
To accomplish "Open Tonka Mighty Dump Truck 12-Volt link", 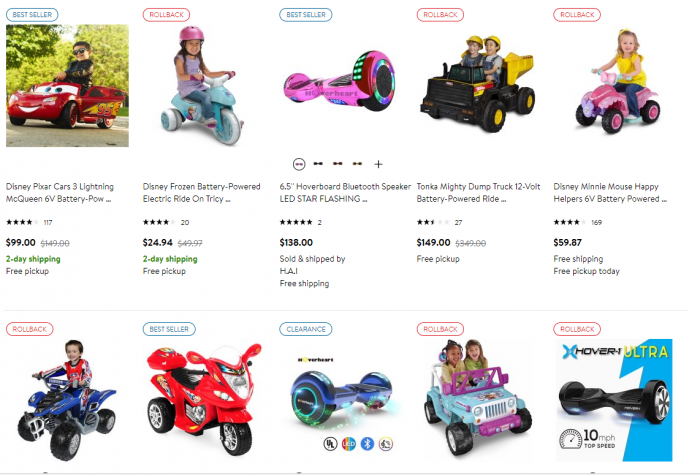I will pos(479,193).
